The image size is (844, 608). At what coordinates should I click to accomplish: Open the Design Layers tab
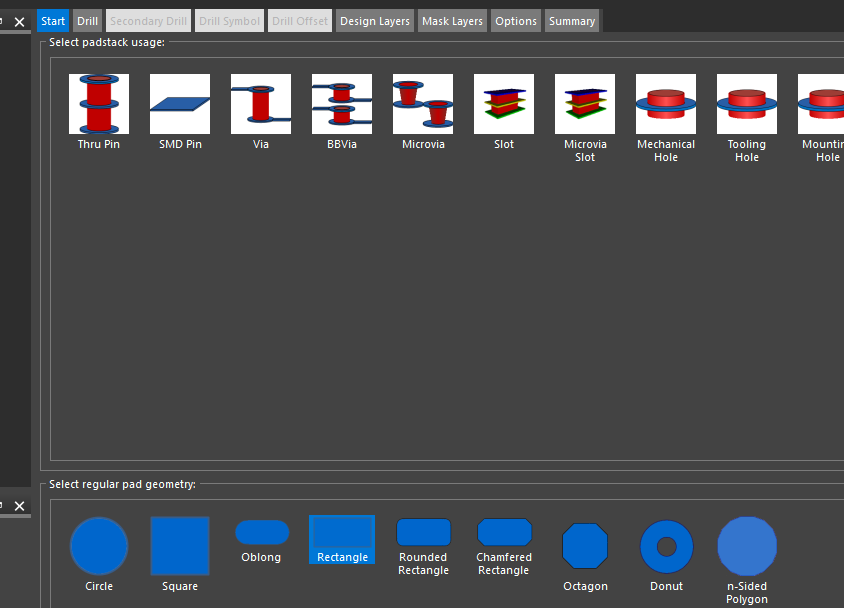click(375, 21)
